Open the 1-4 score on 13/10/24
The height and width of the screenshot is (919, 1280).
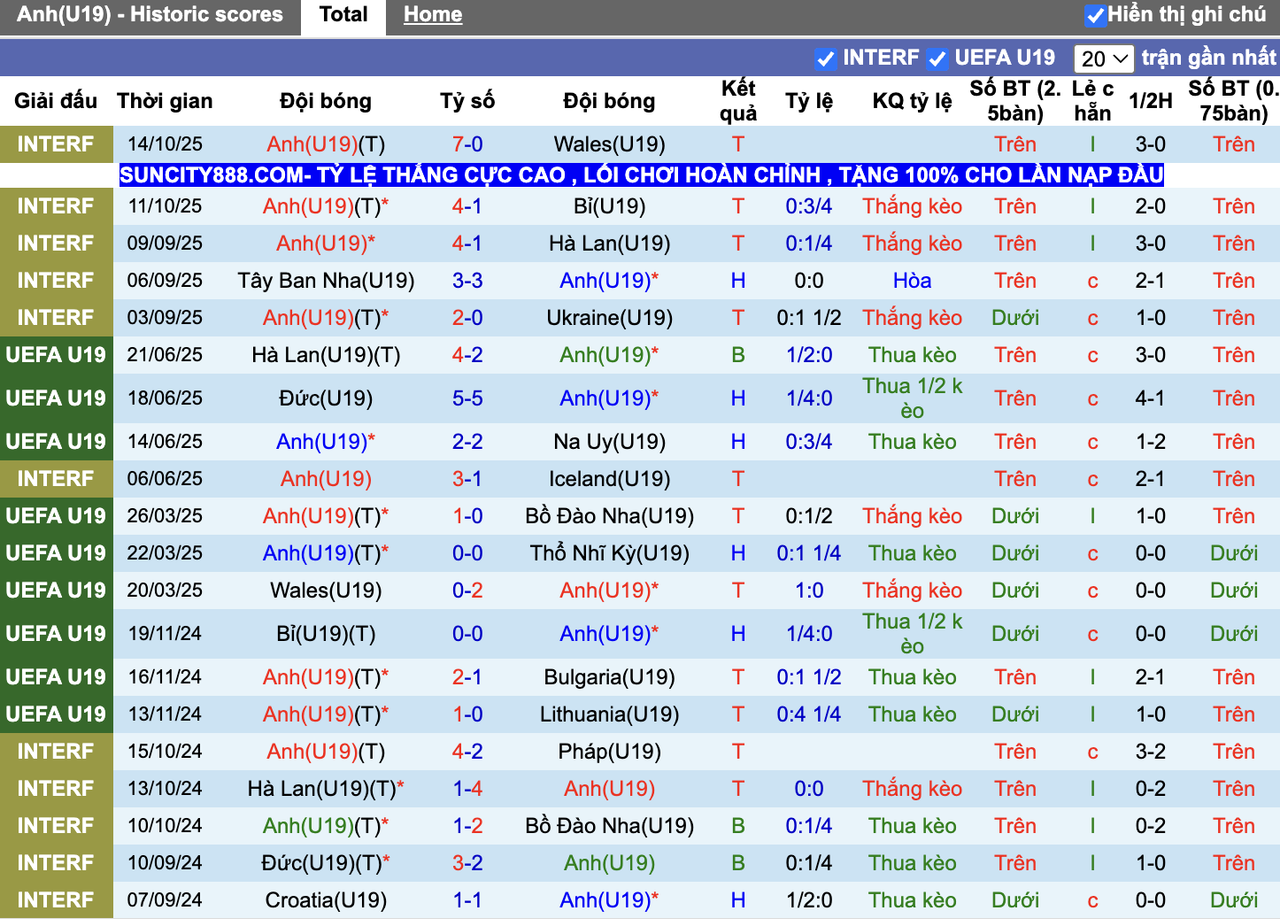point(467,789)
